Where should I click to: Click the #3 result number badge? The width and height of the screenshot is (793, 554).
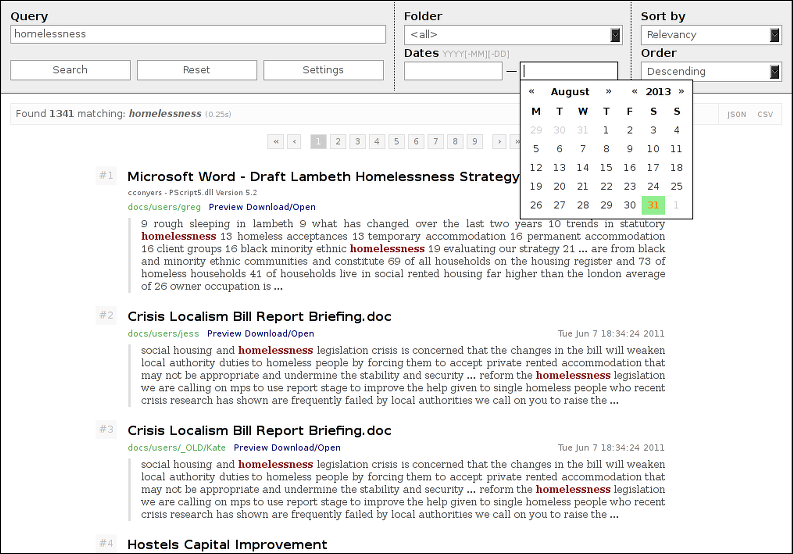106,430
